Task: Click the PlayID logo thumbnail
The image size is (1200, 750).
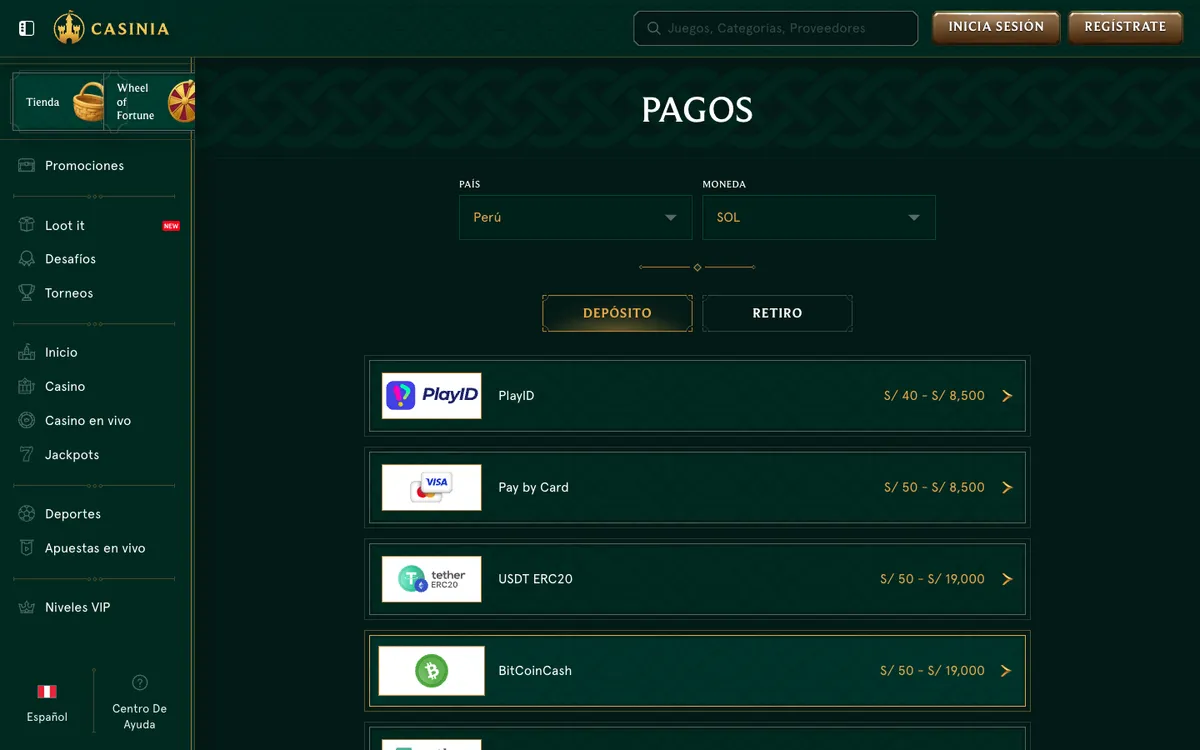Action: [431, 395]
